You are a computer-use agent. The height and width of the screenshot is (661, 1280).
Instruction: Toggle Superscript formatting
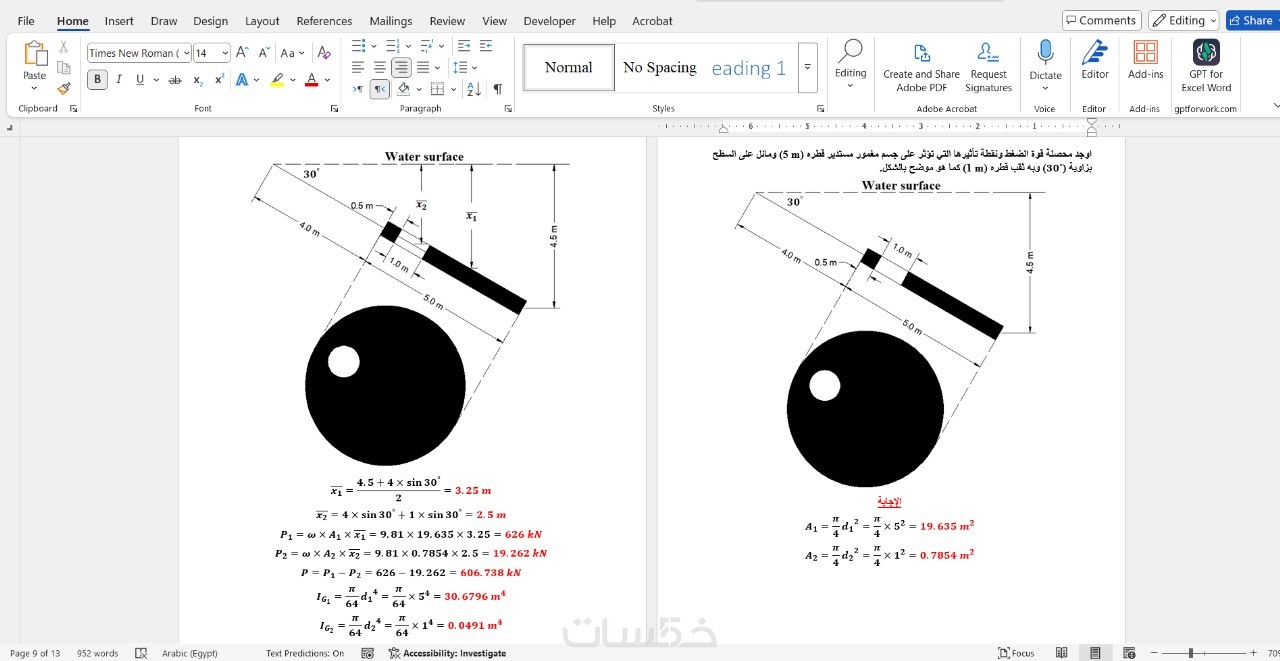(219, 80)
